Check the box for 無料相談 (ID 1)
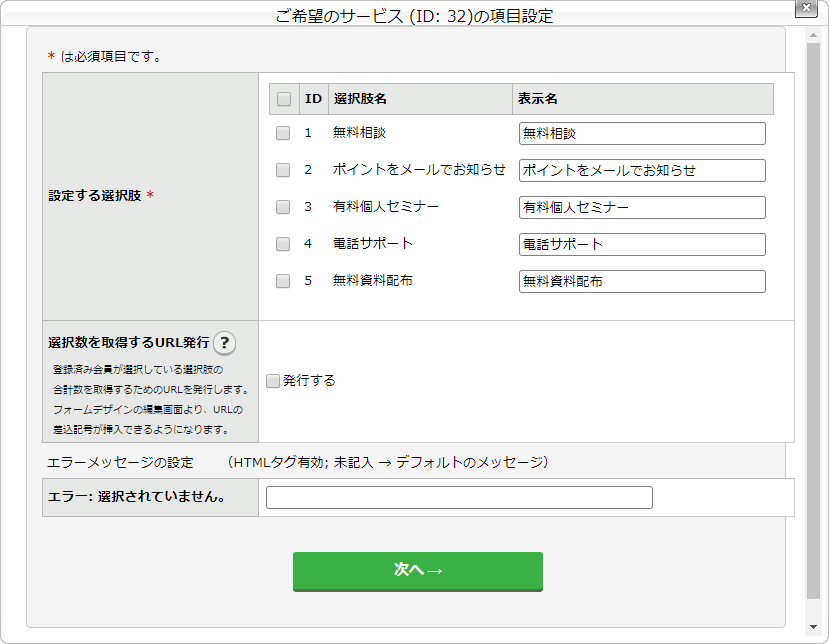829x644 pixels. [283, 133]
